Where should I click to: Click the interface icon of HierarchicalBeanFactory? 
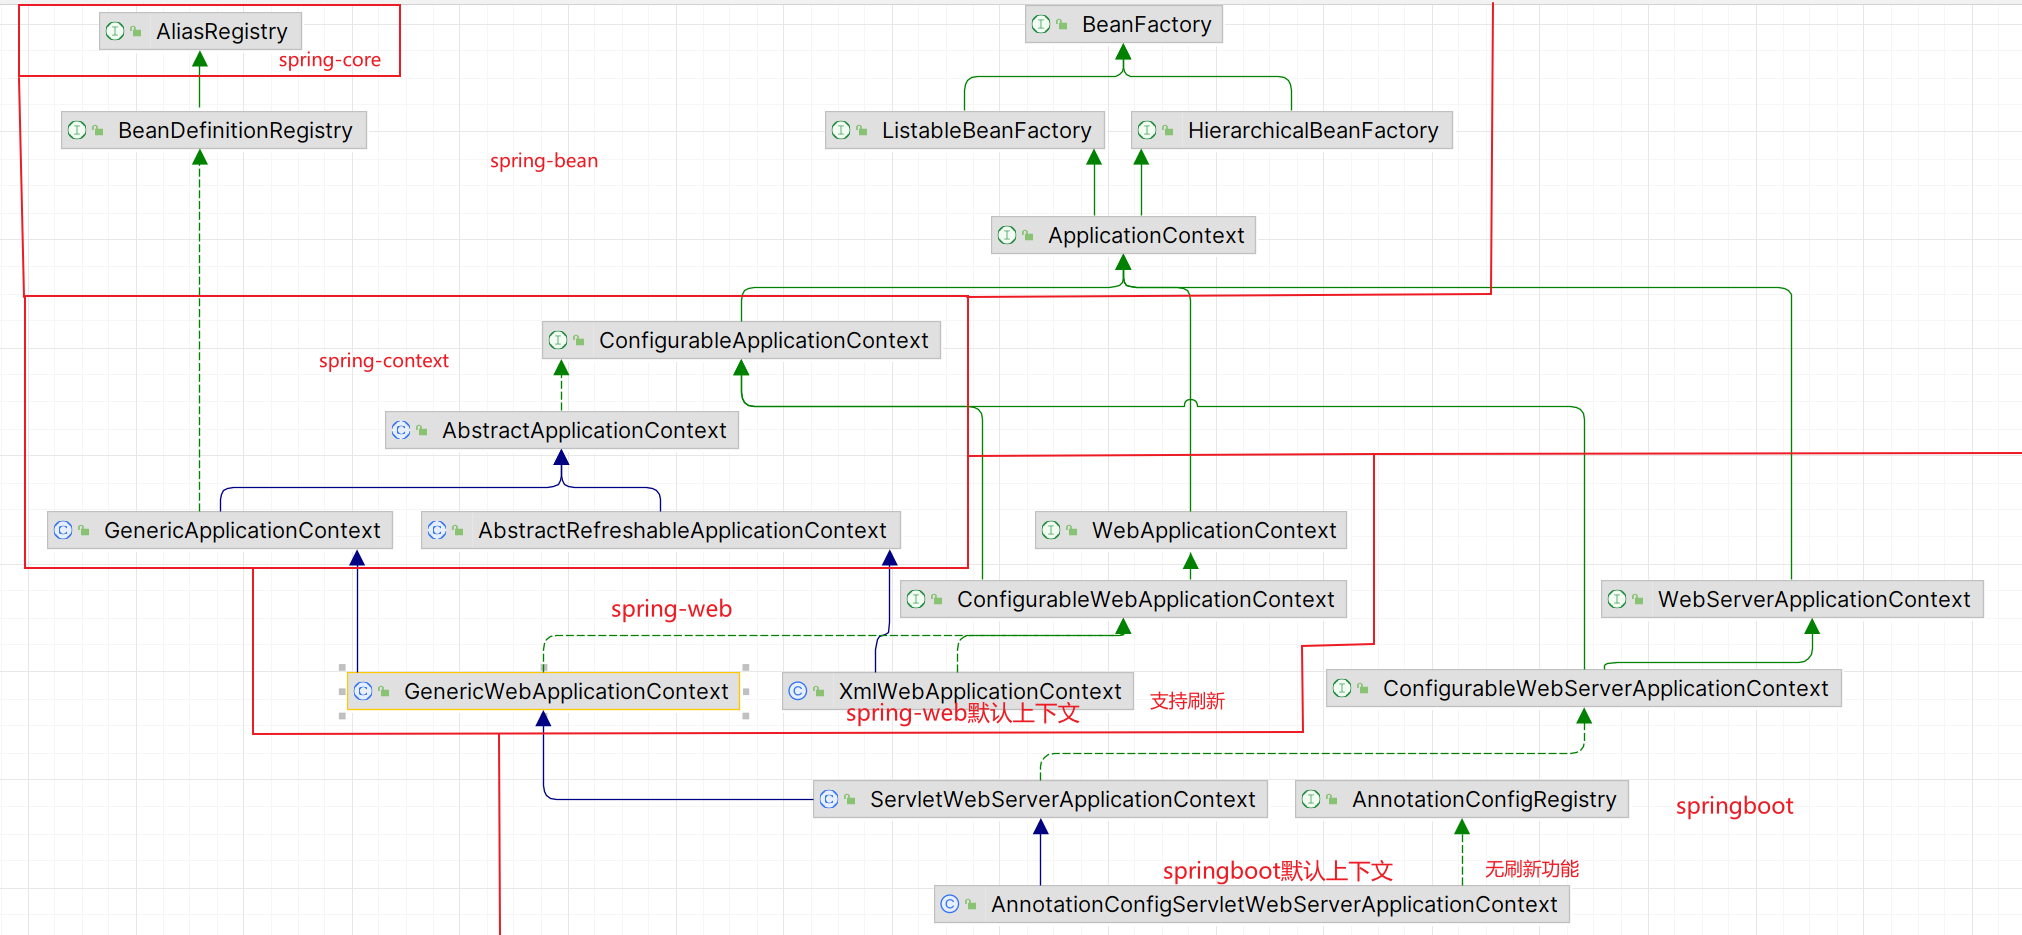pos(1147,130)
